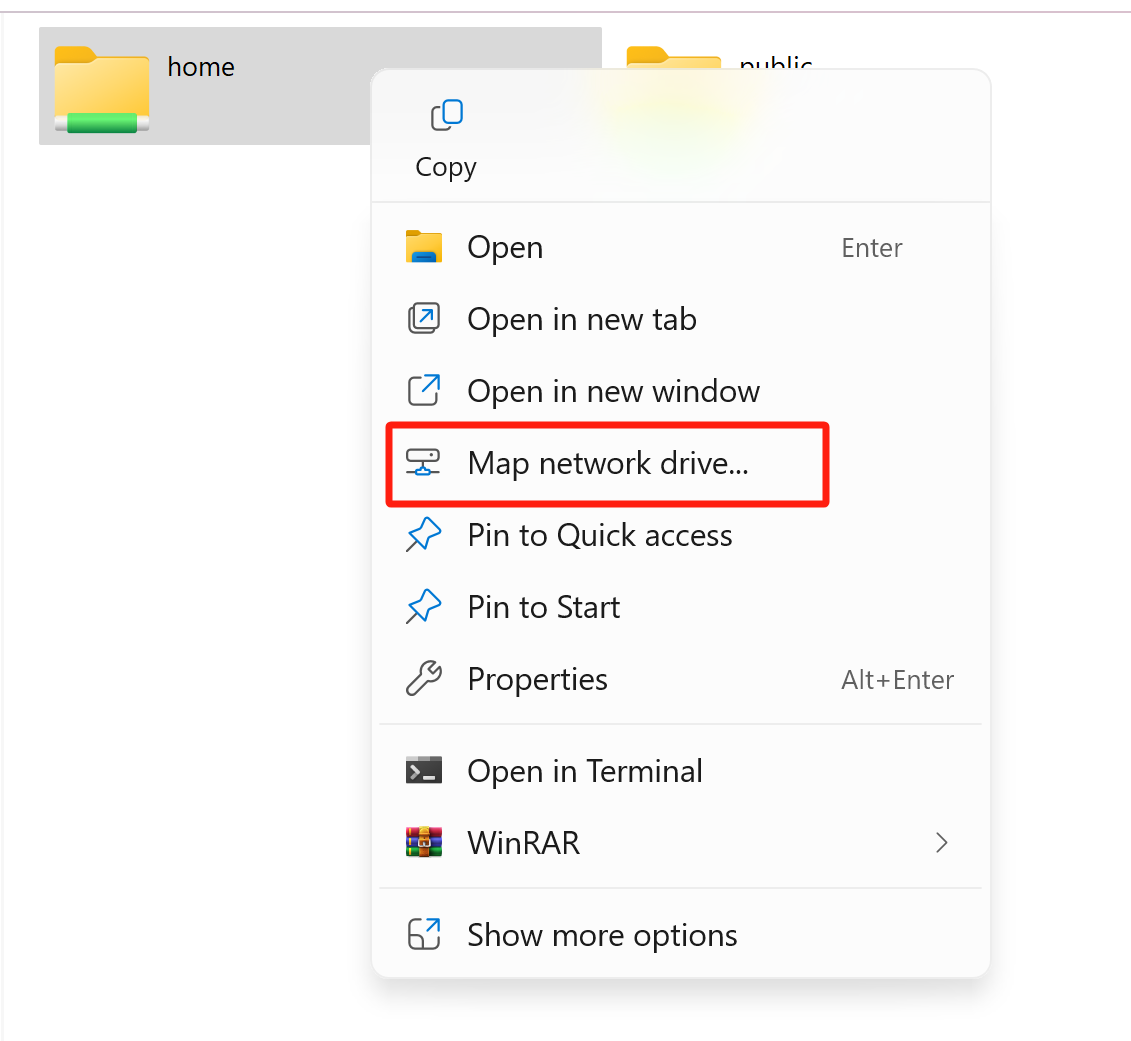This screenshot has height=1041, width=1131.
Task: Expand Show more options via its label
Action: click(602, 935)
